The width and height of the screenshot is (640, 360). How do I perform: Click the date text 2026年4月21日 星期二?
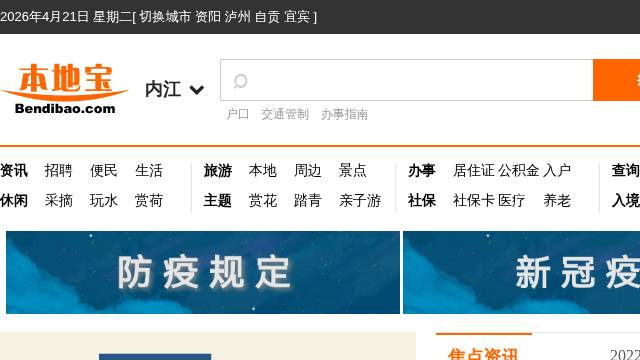[66, 17]
